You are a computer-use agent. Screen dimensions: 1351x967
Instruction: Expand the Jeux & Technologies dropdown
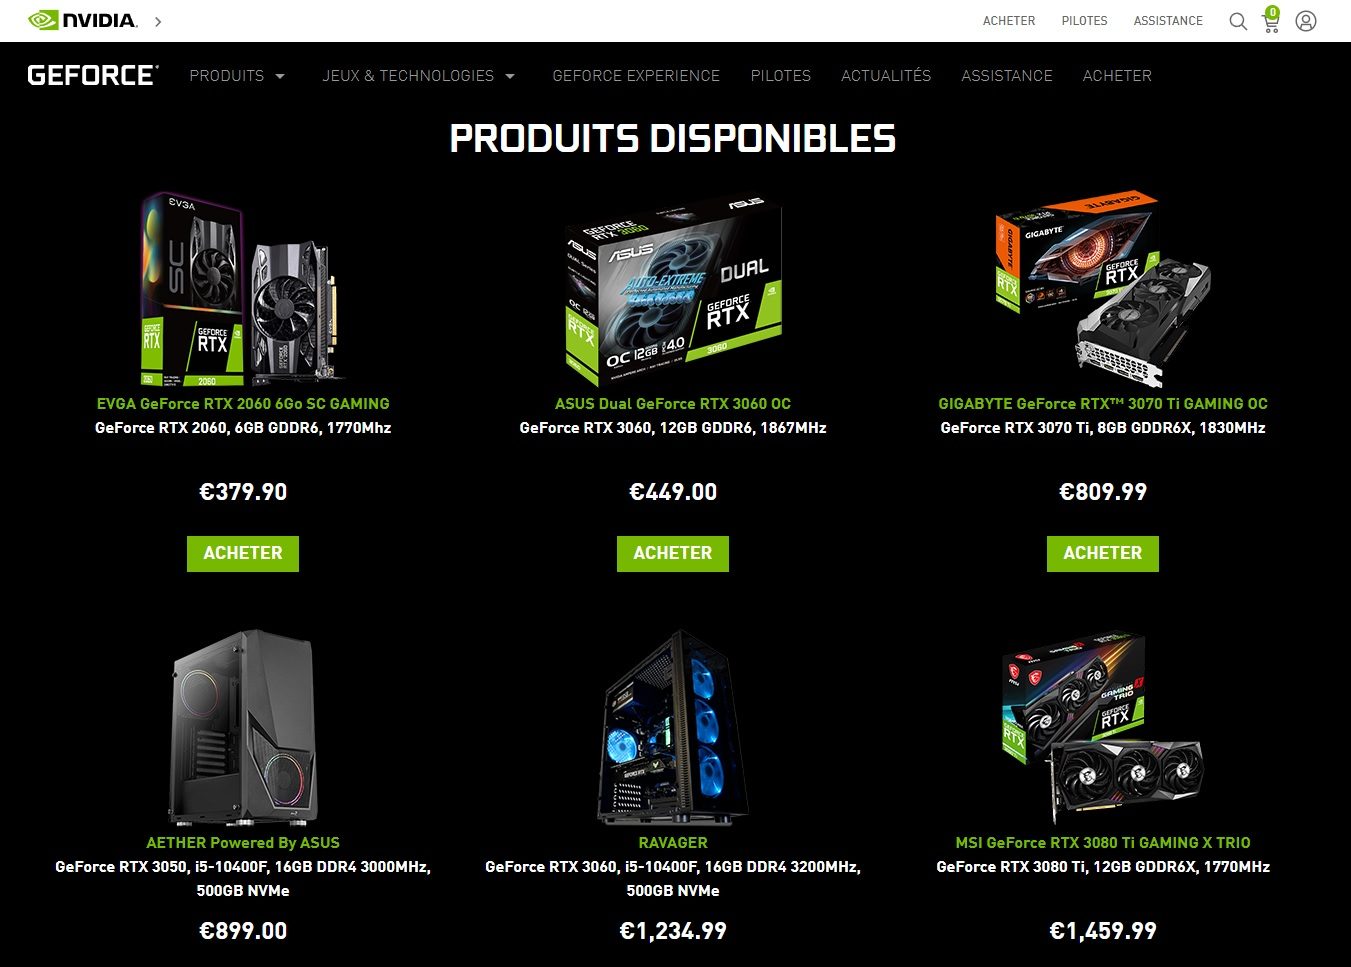tap(419, 76)
